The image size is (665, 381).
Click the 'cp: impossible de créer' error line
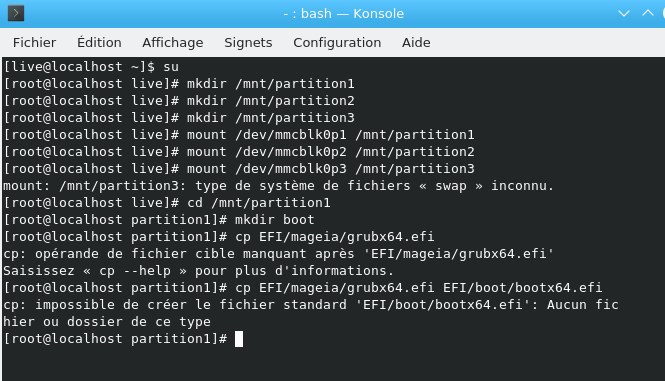pyautogui.click(x=311, y=313)
